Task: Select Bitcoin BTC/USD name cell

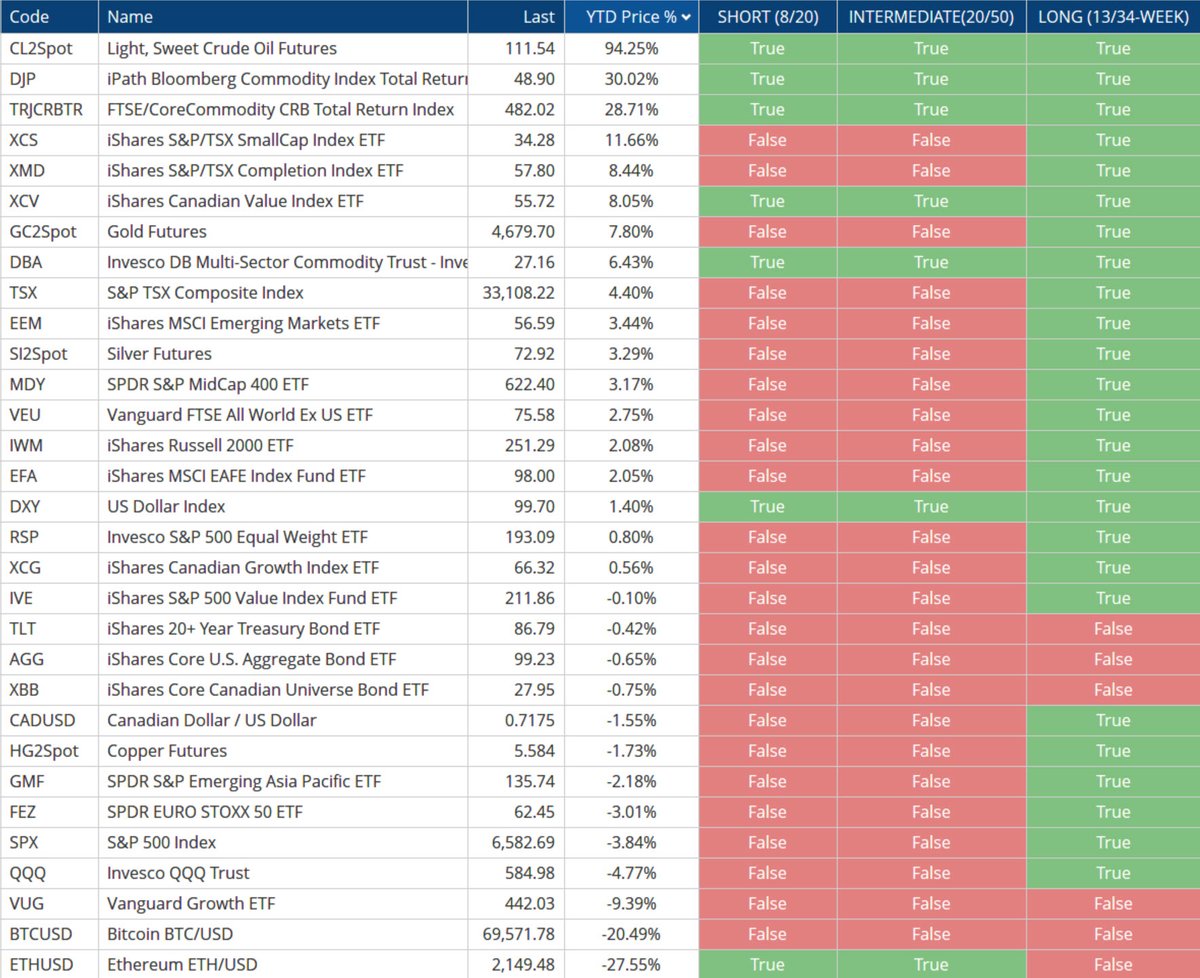Action: click(283, 933)
